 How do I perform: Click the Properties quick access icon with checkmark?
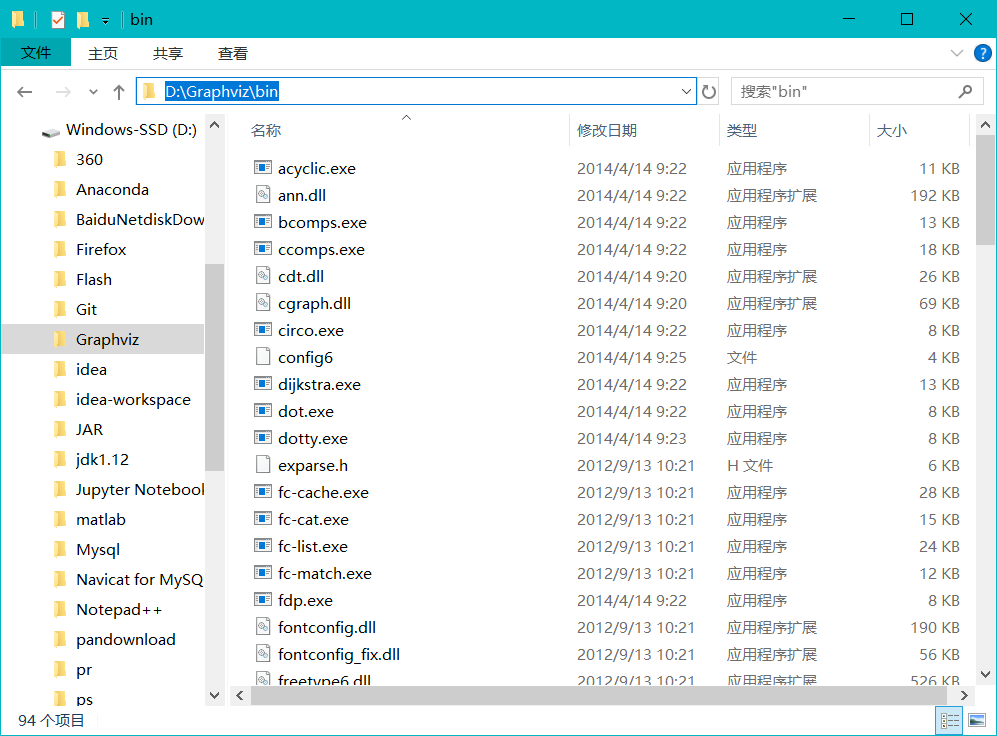58,20
